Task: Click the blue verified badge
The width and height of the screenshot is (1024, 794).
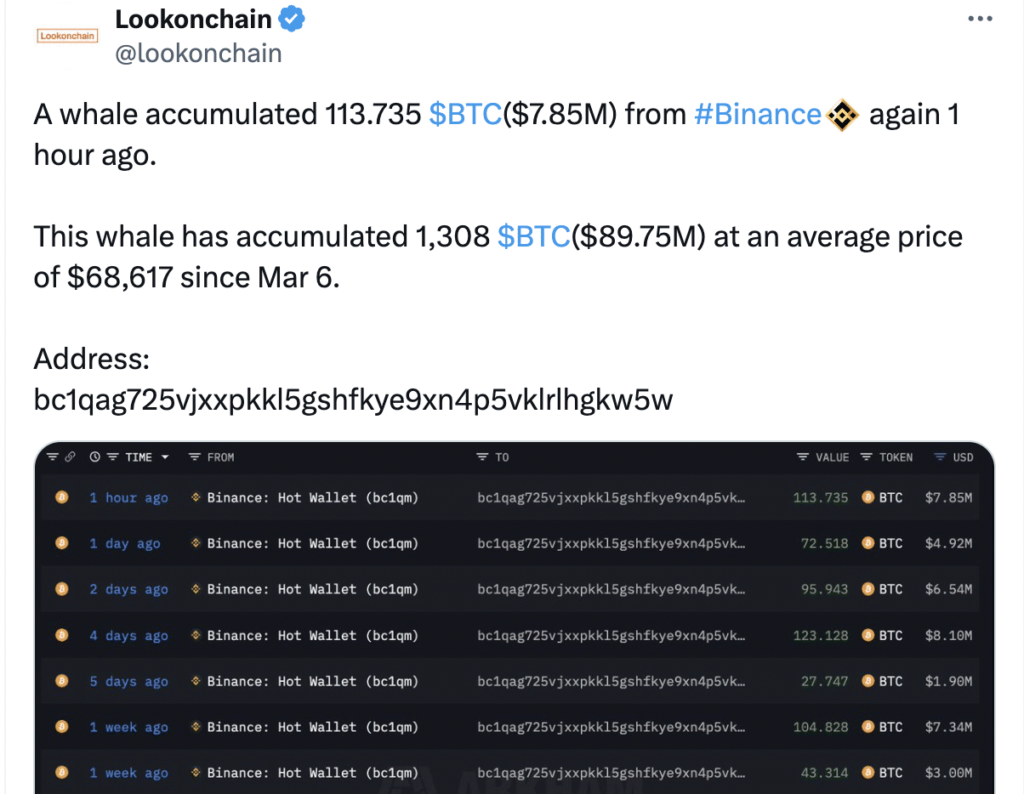Action: pos(292,19)
